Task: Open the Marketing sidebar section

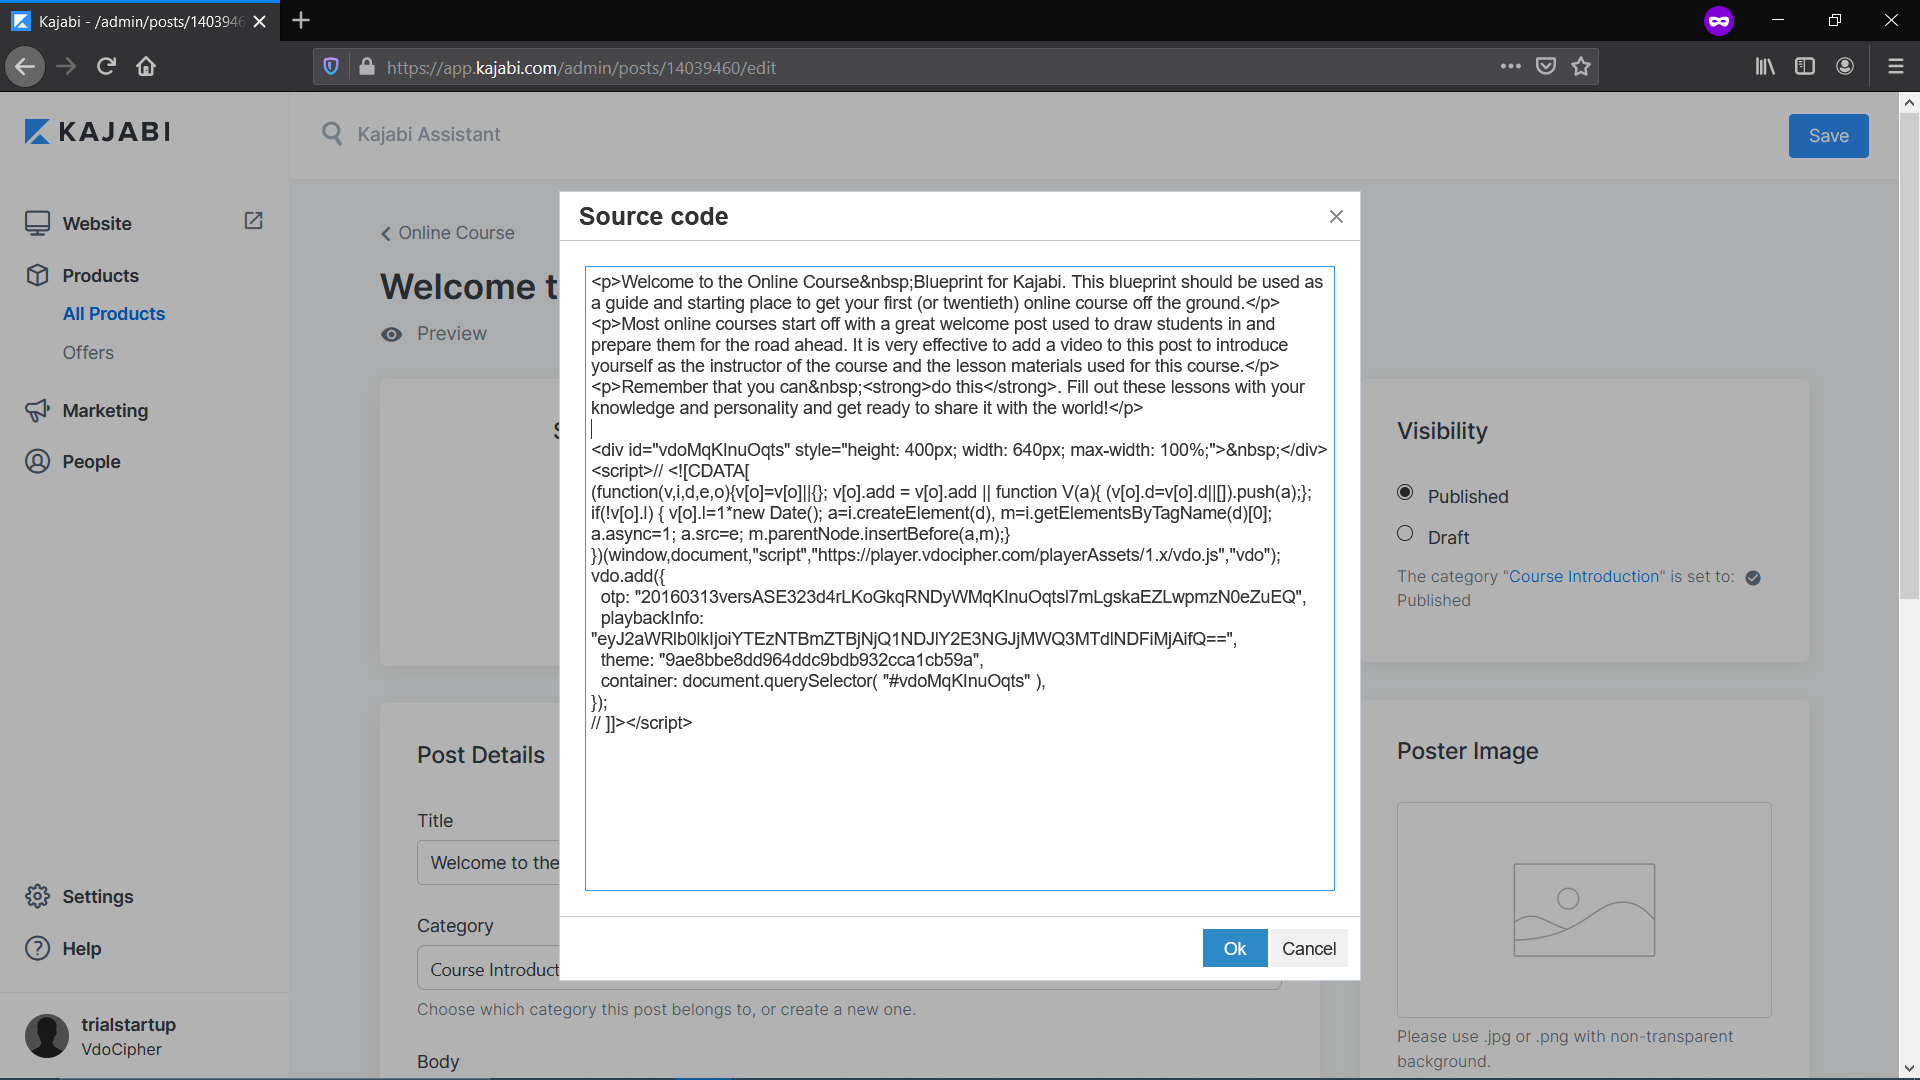Action: (105, 411)
